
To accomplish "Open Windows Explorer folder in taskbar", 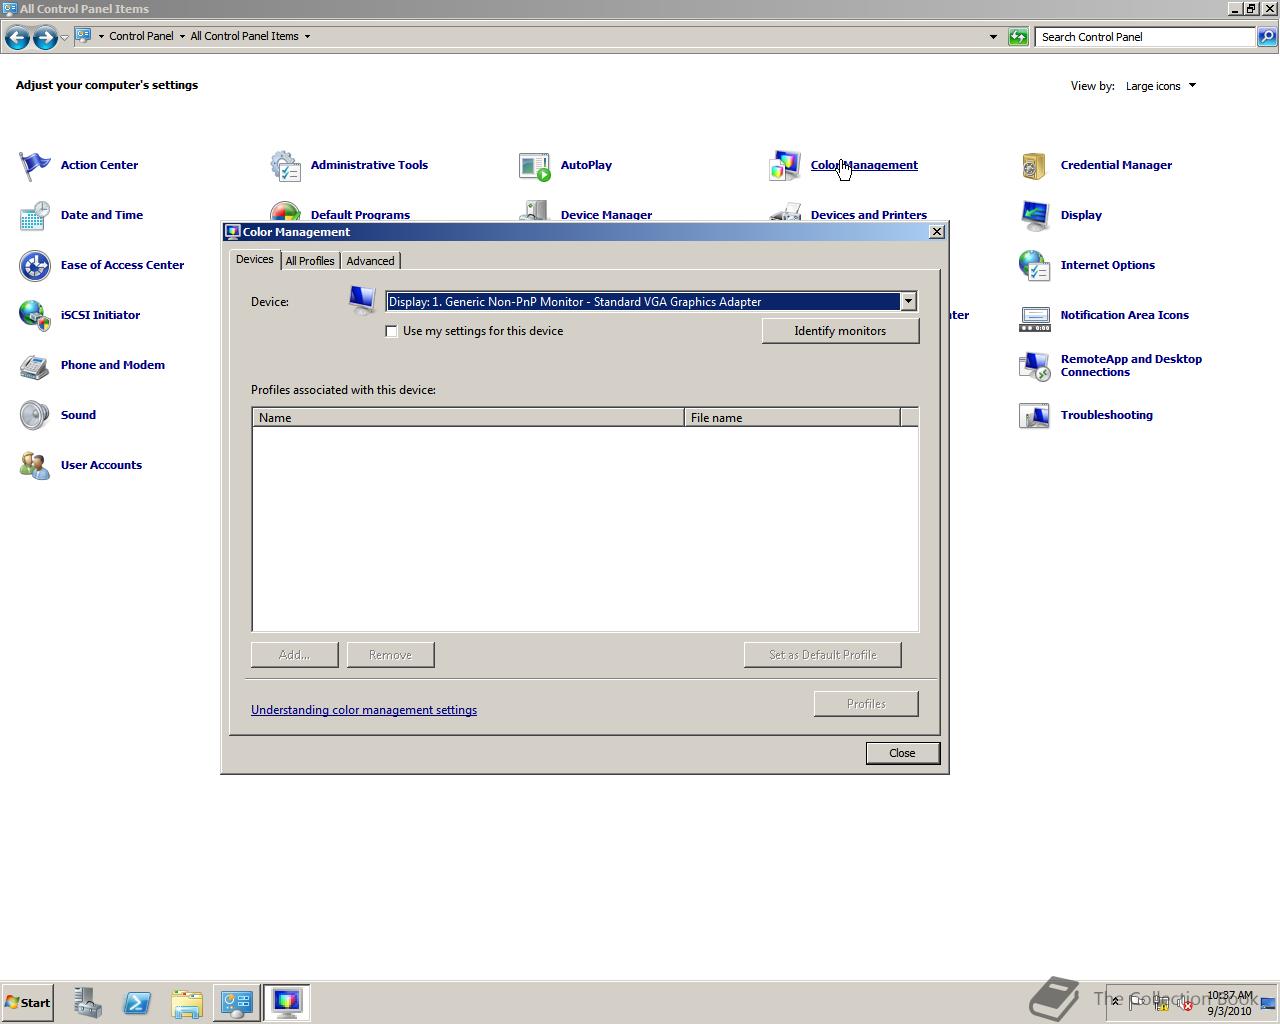I will tap(187, 1002).
